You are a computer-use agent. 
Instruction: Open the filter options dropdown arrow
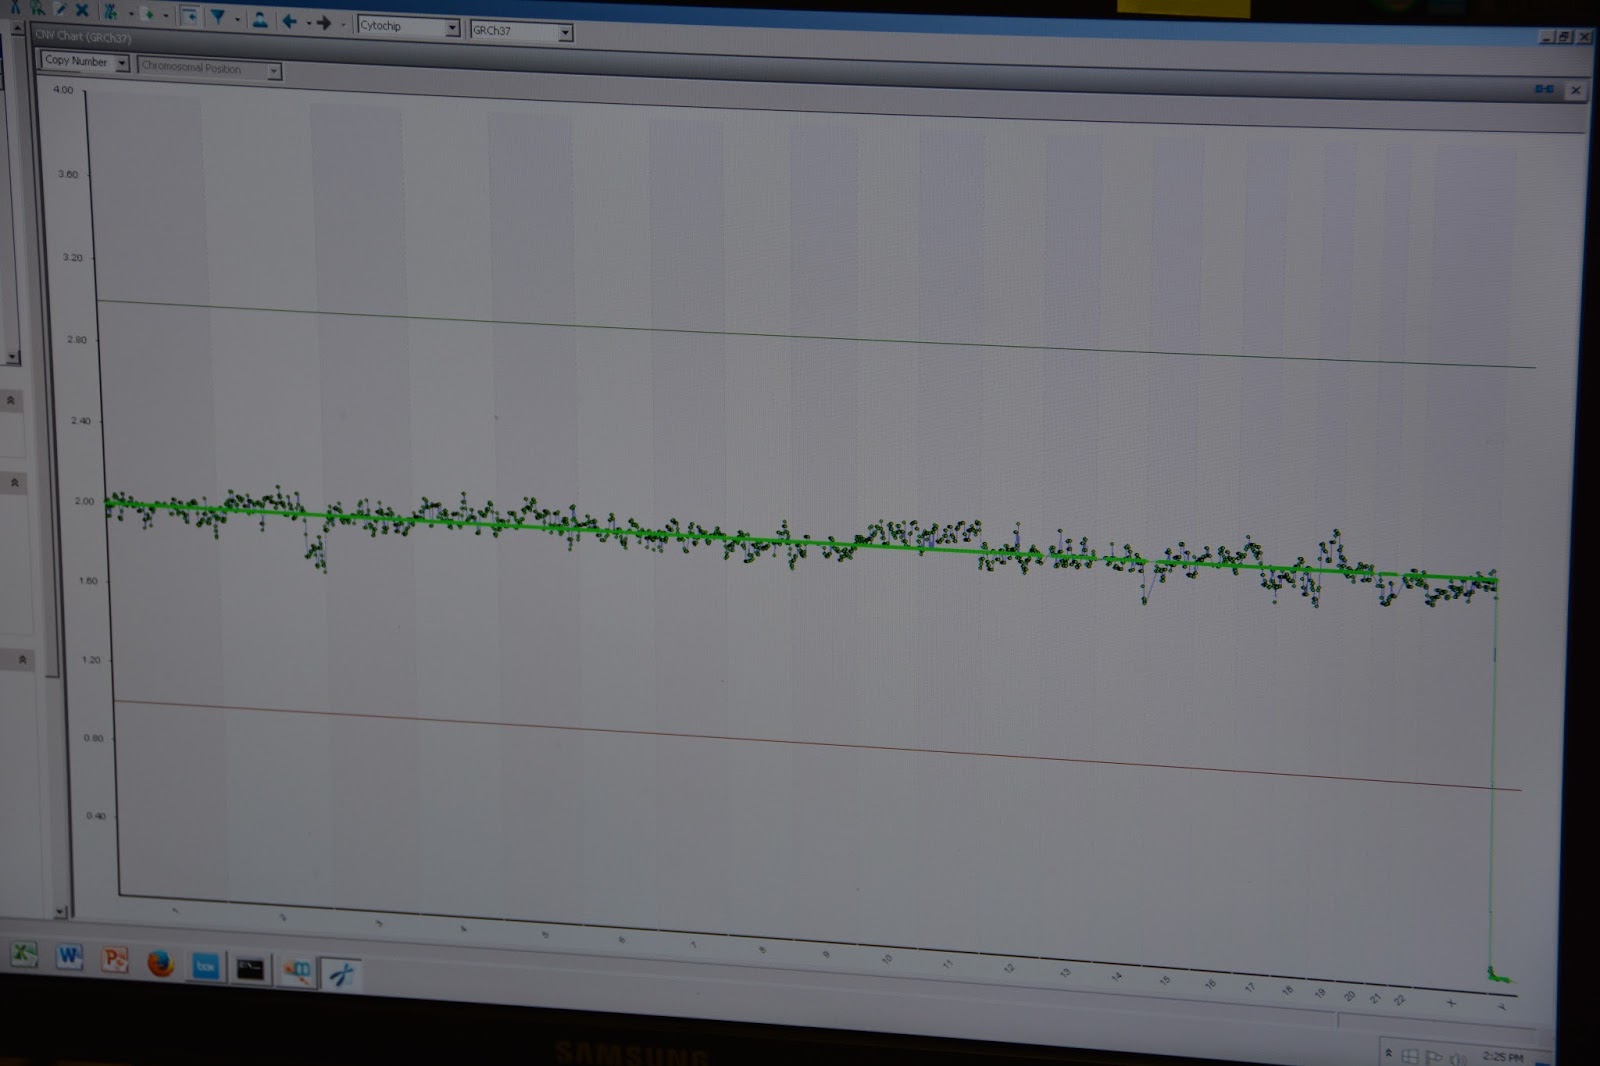[x=237, y=19]
